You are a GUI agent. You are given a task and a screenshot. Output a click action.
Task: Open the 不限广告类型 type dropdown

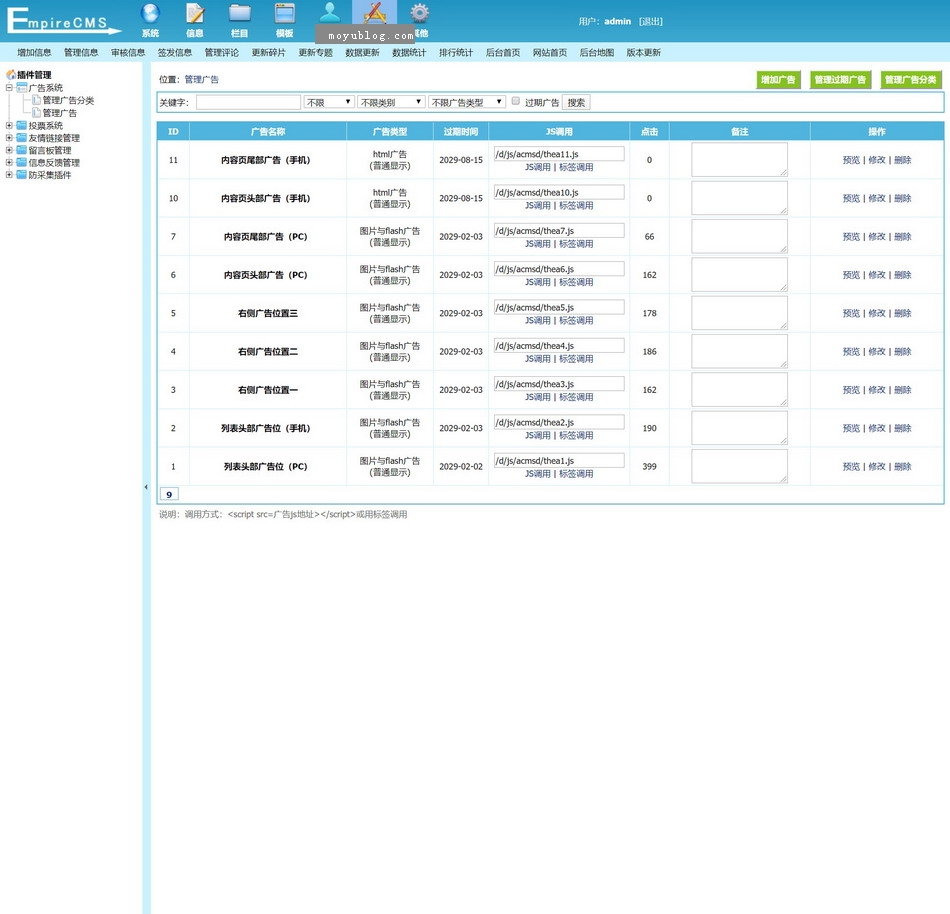(x=467, y=102)
